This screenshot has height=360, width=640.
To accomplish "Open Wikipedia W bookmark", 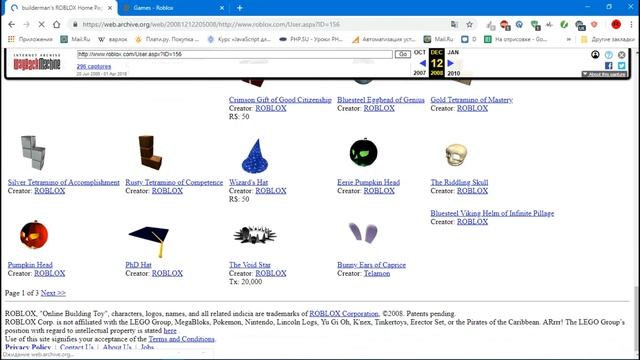I will tap(113, 39).
